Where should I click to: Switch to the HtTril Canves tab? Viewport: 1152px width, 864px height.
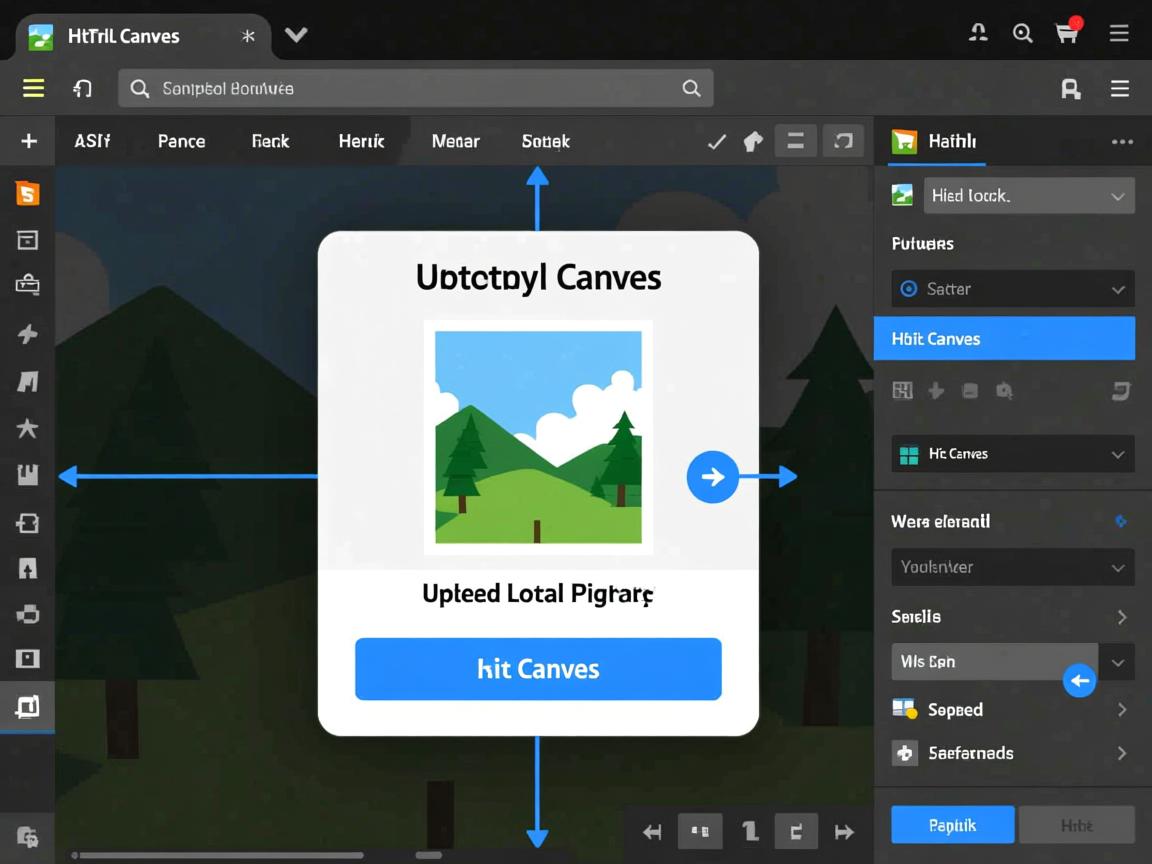click(124, 36)
